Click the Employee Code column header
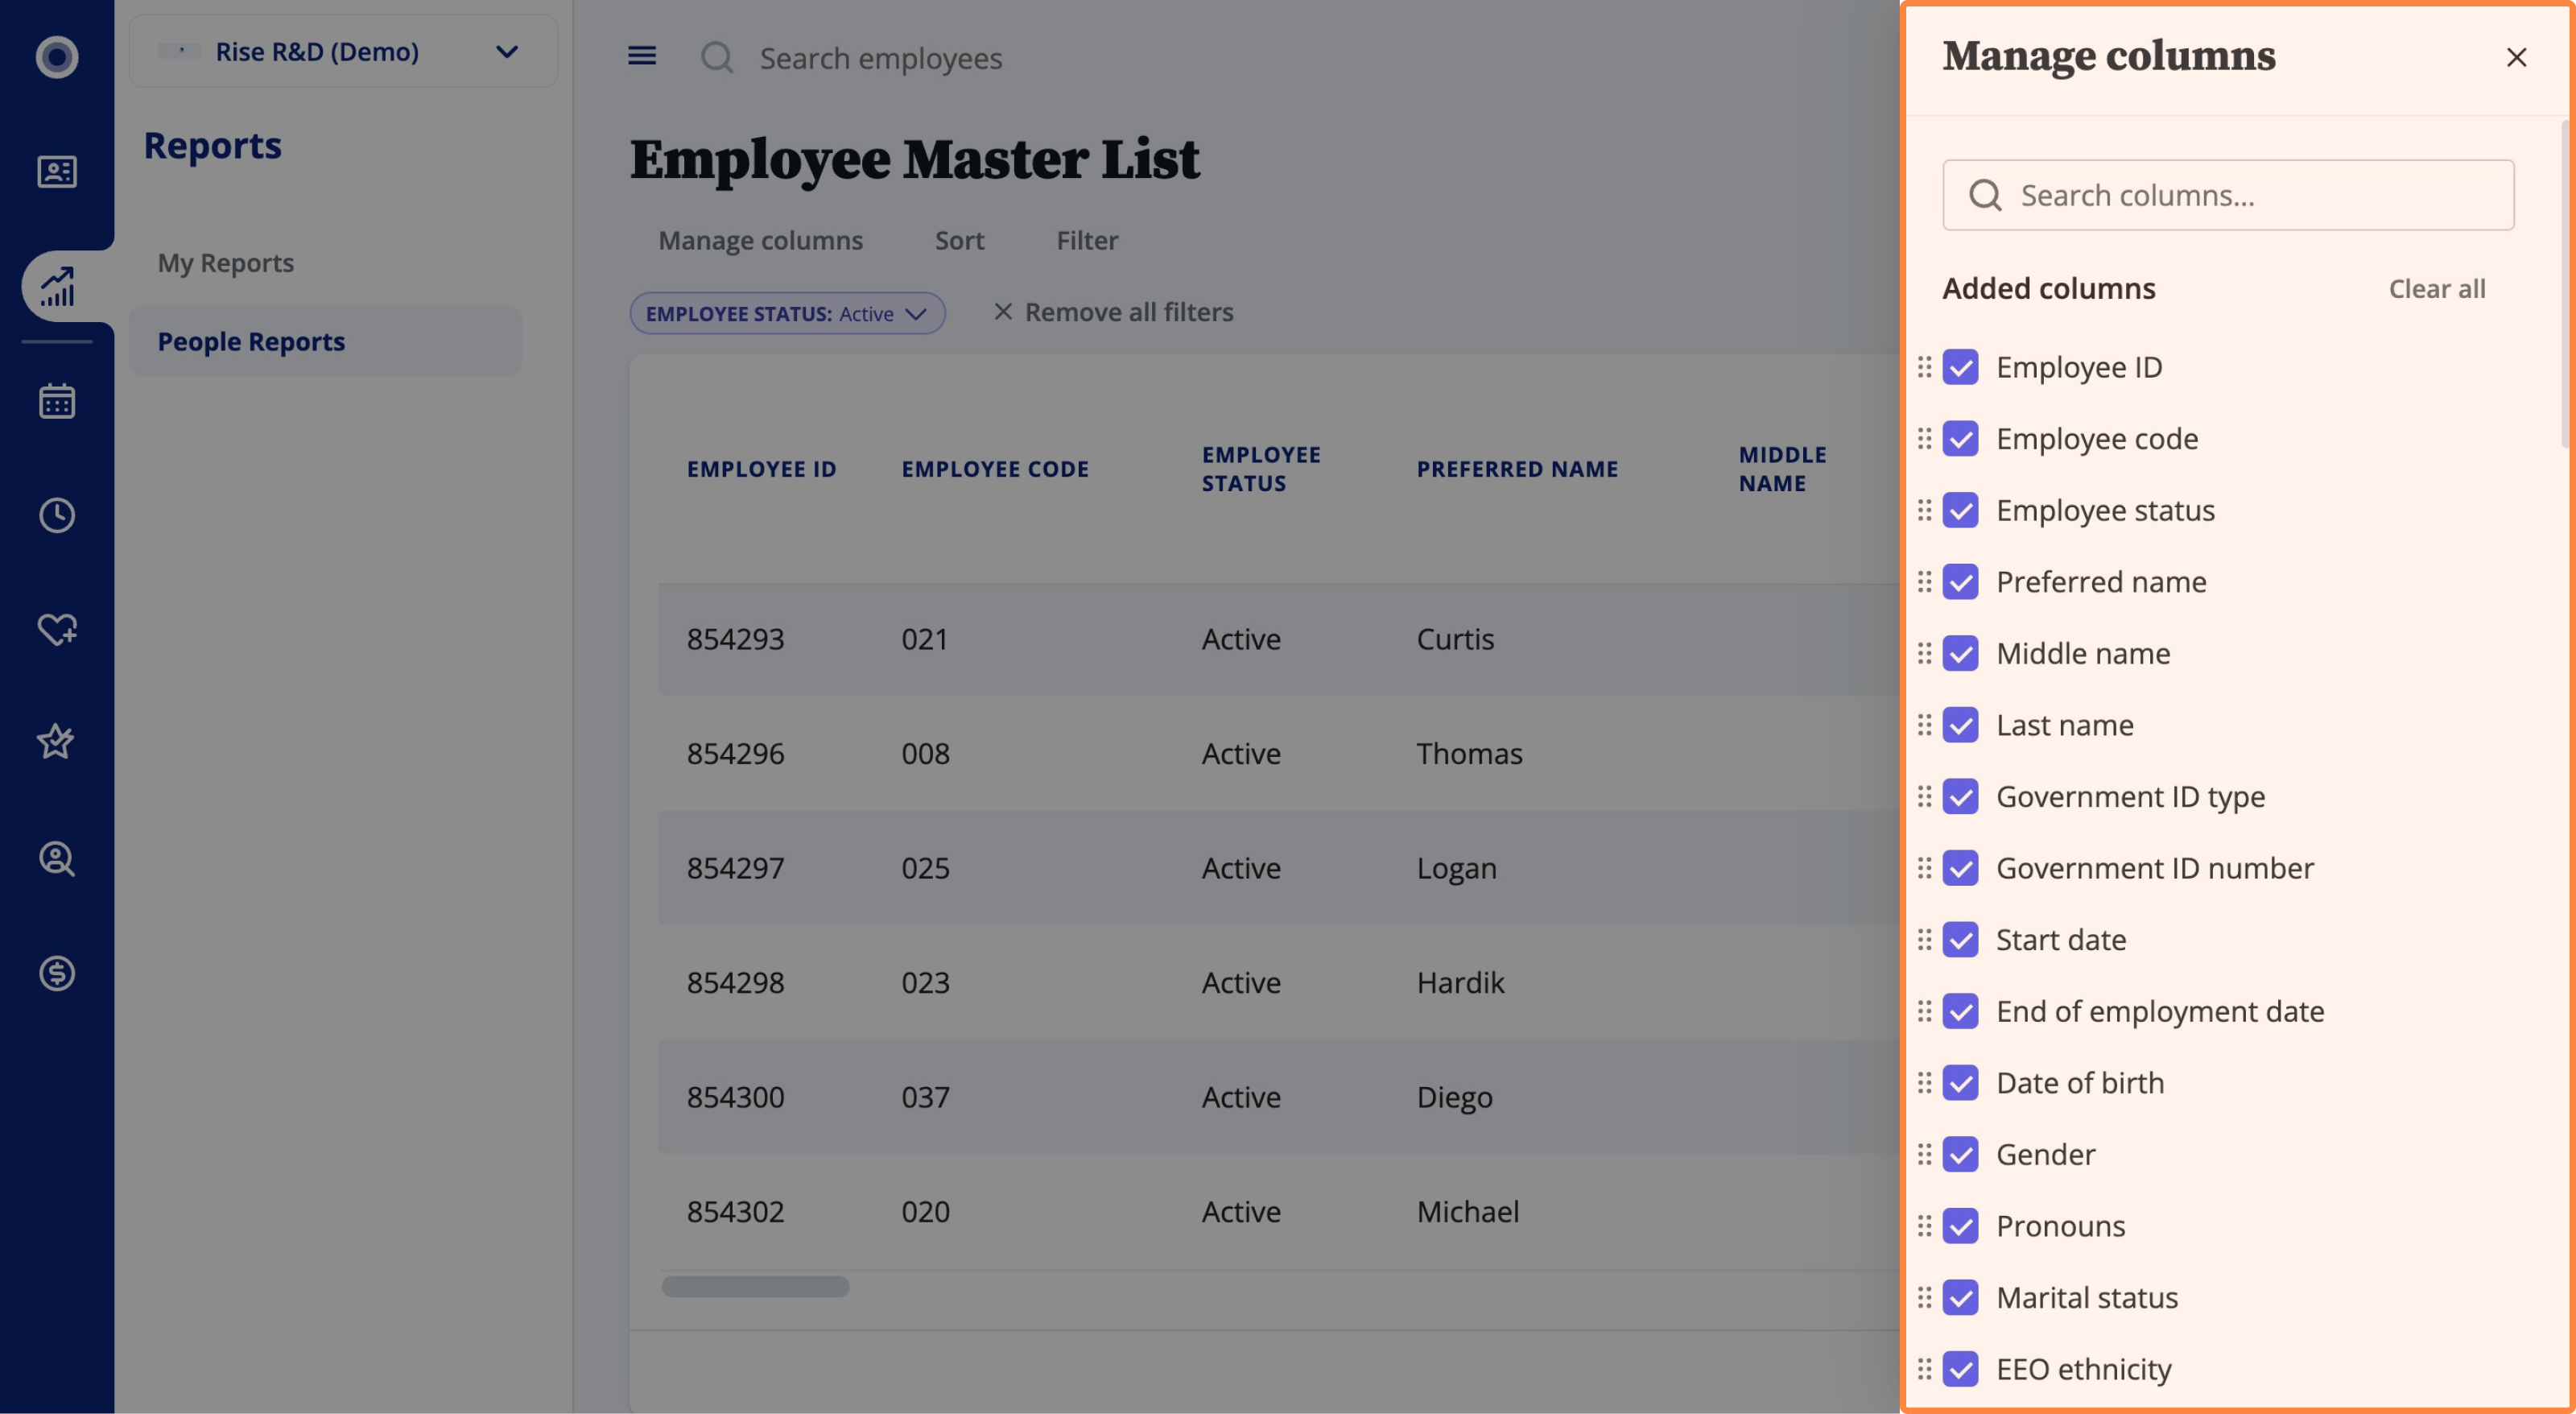2576x1414 pixels. [x=995, y=469]
